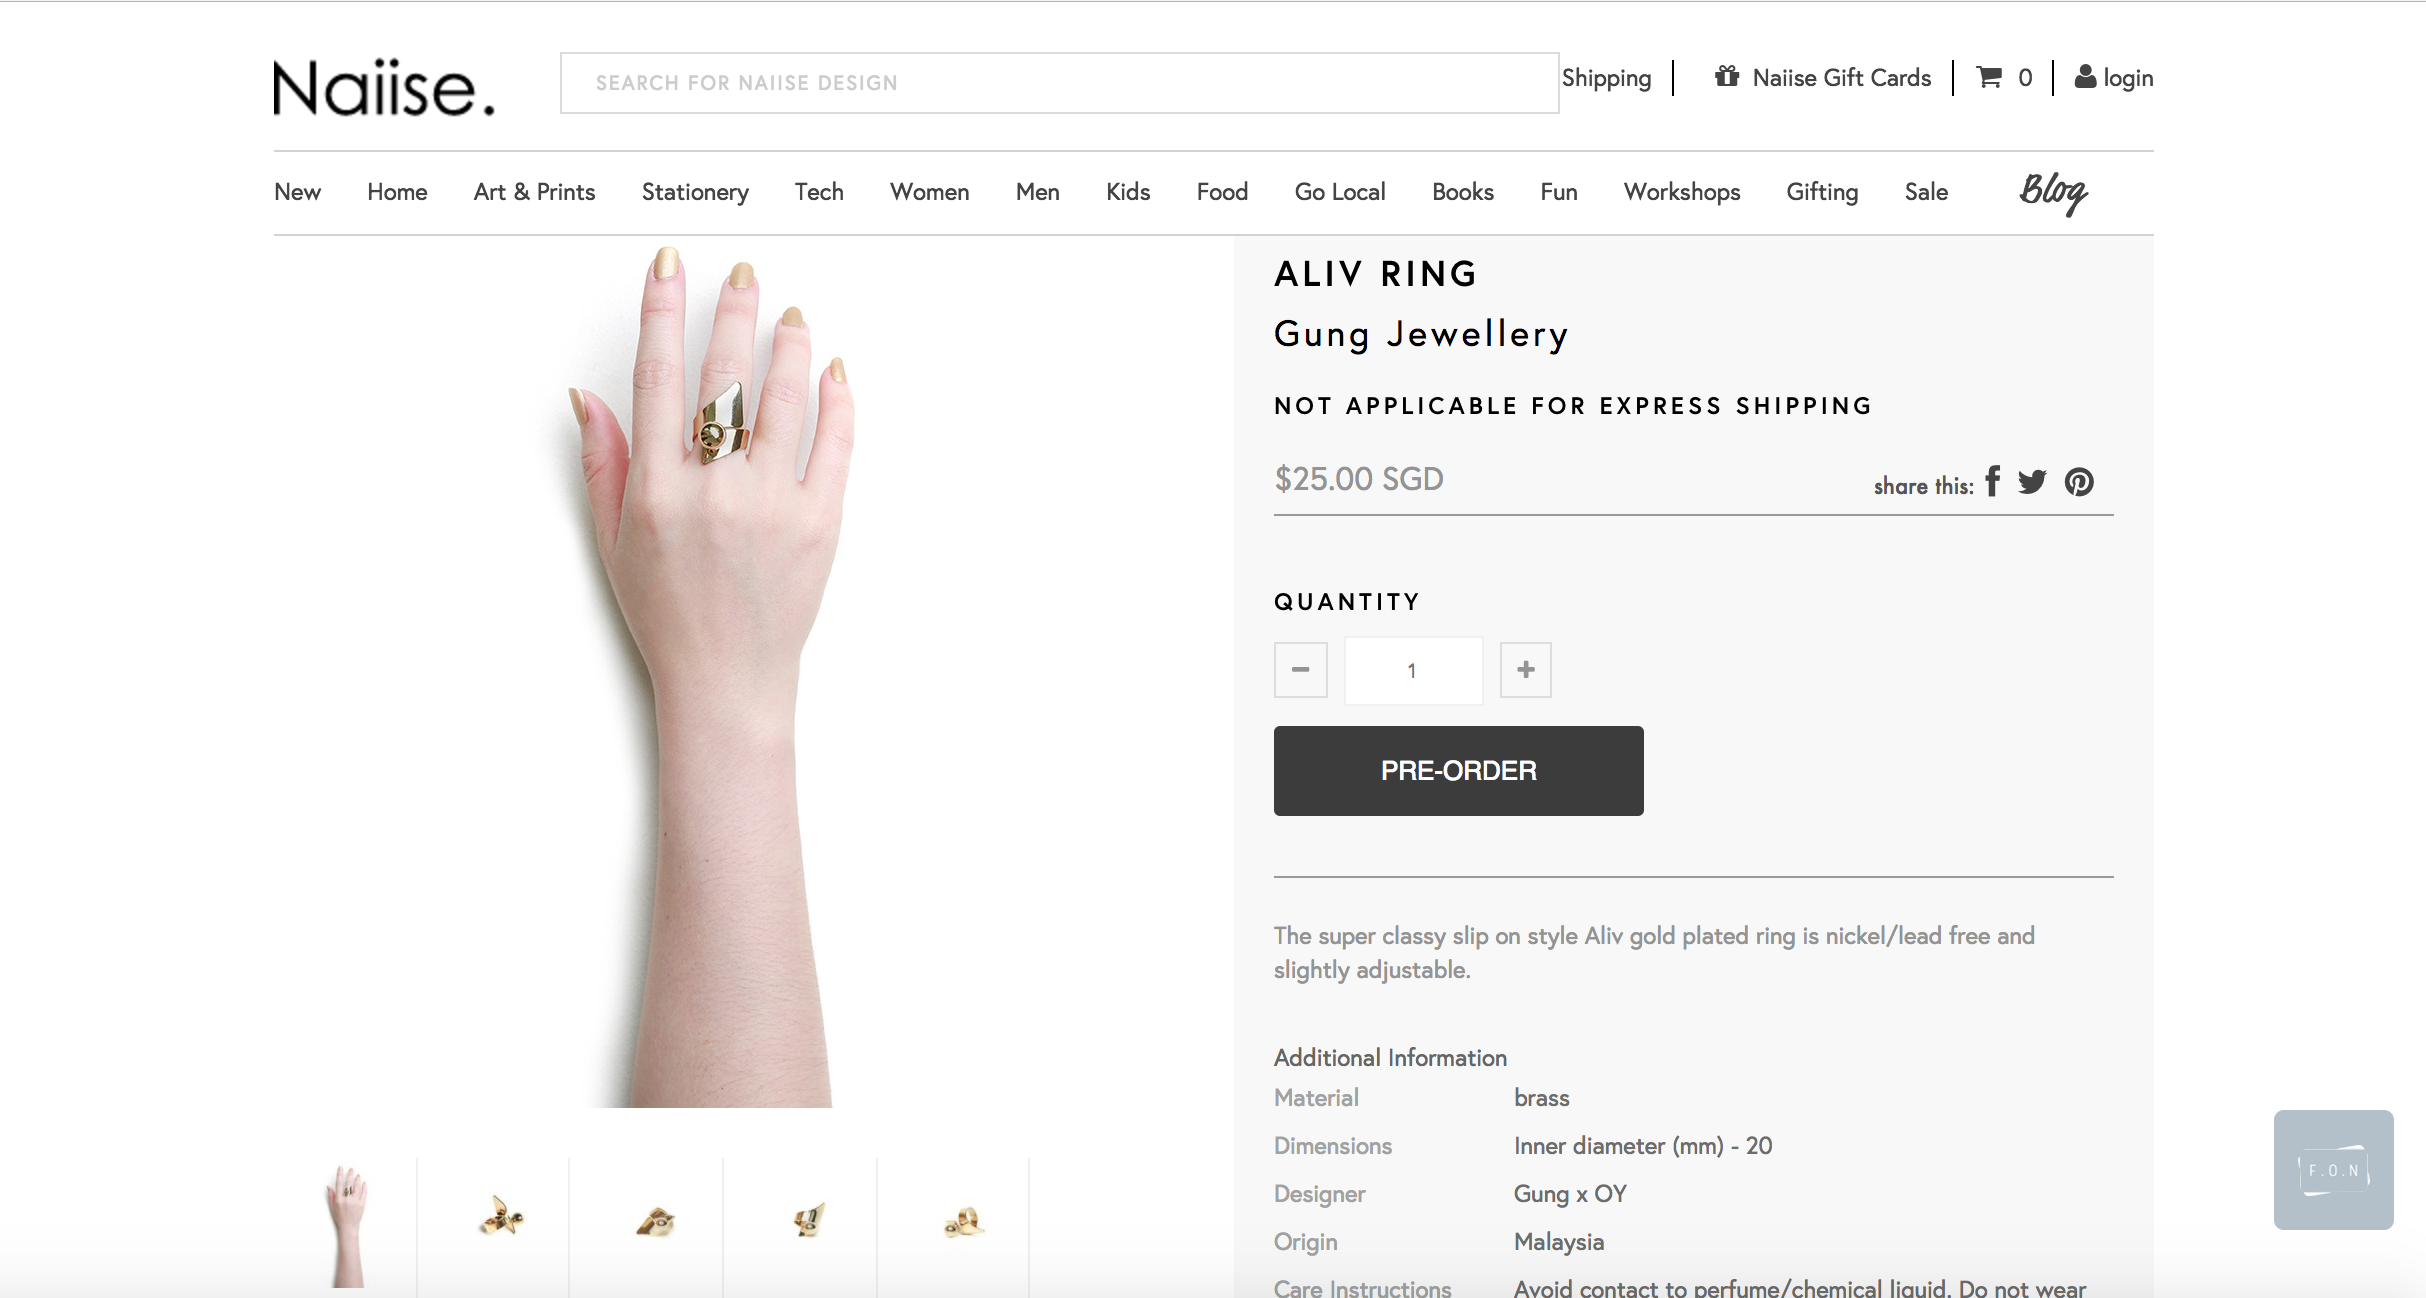This screenshot has height=1298, width=2426.
Task: Go to the Naiise logo homepage
Action: click(x=384, y=87)
